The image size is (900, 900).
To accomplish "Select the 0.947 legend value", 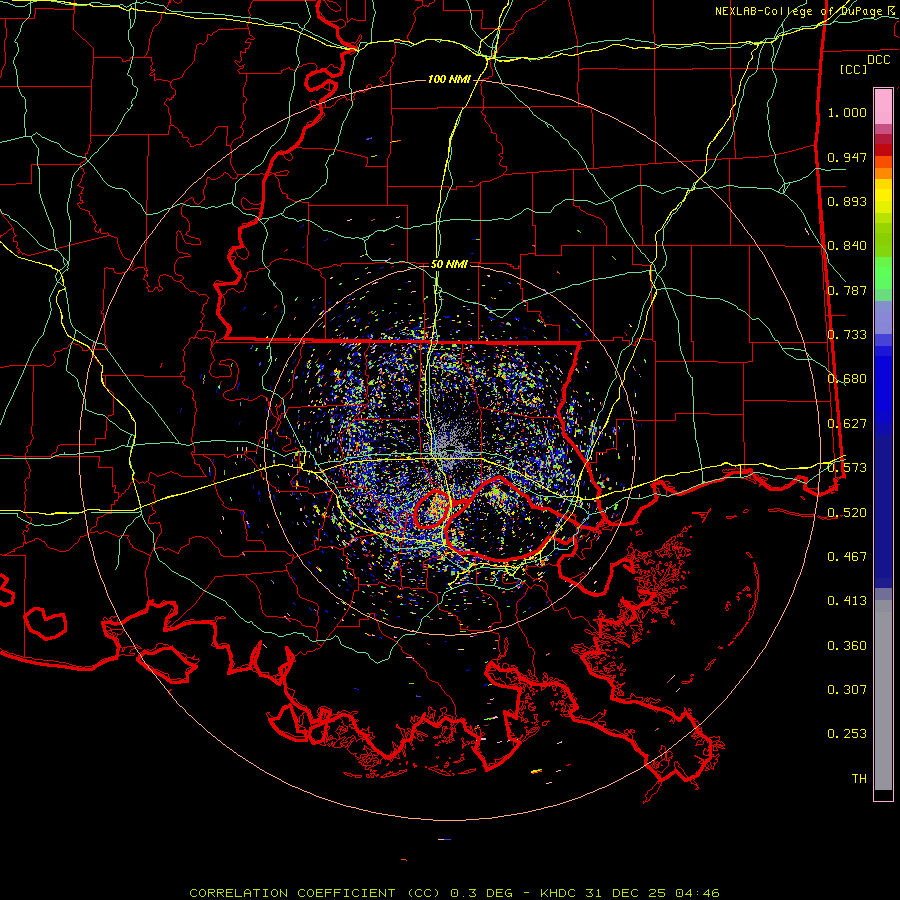I will point(847,157).
